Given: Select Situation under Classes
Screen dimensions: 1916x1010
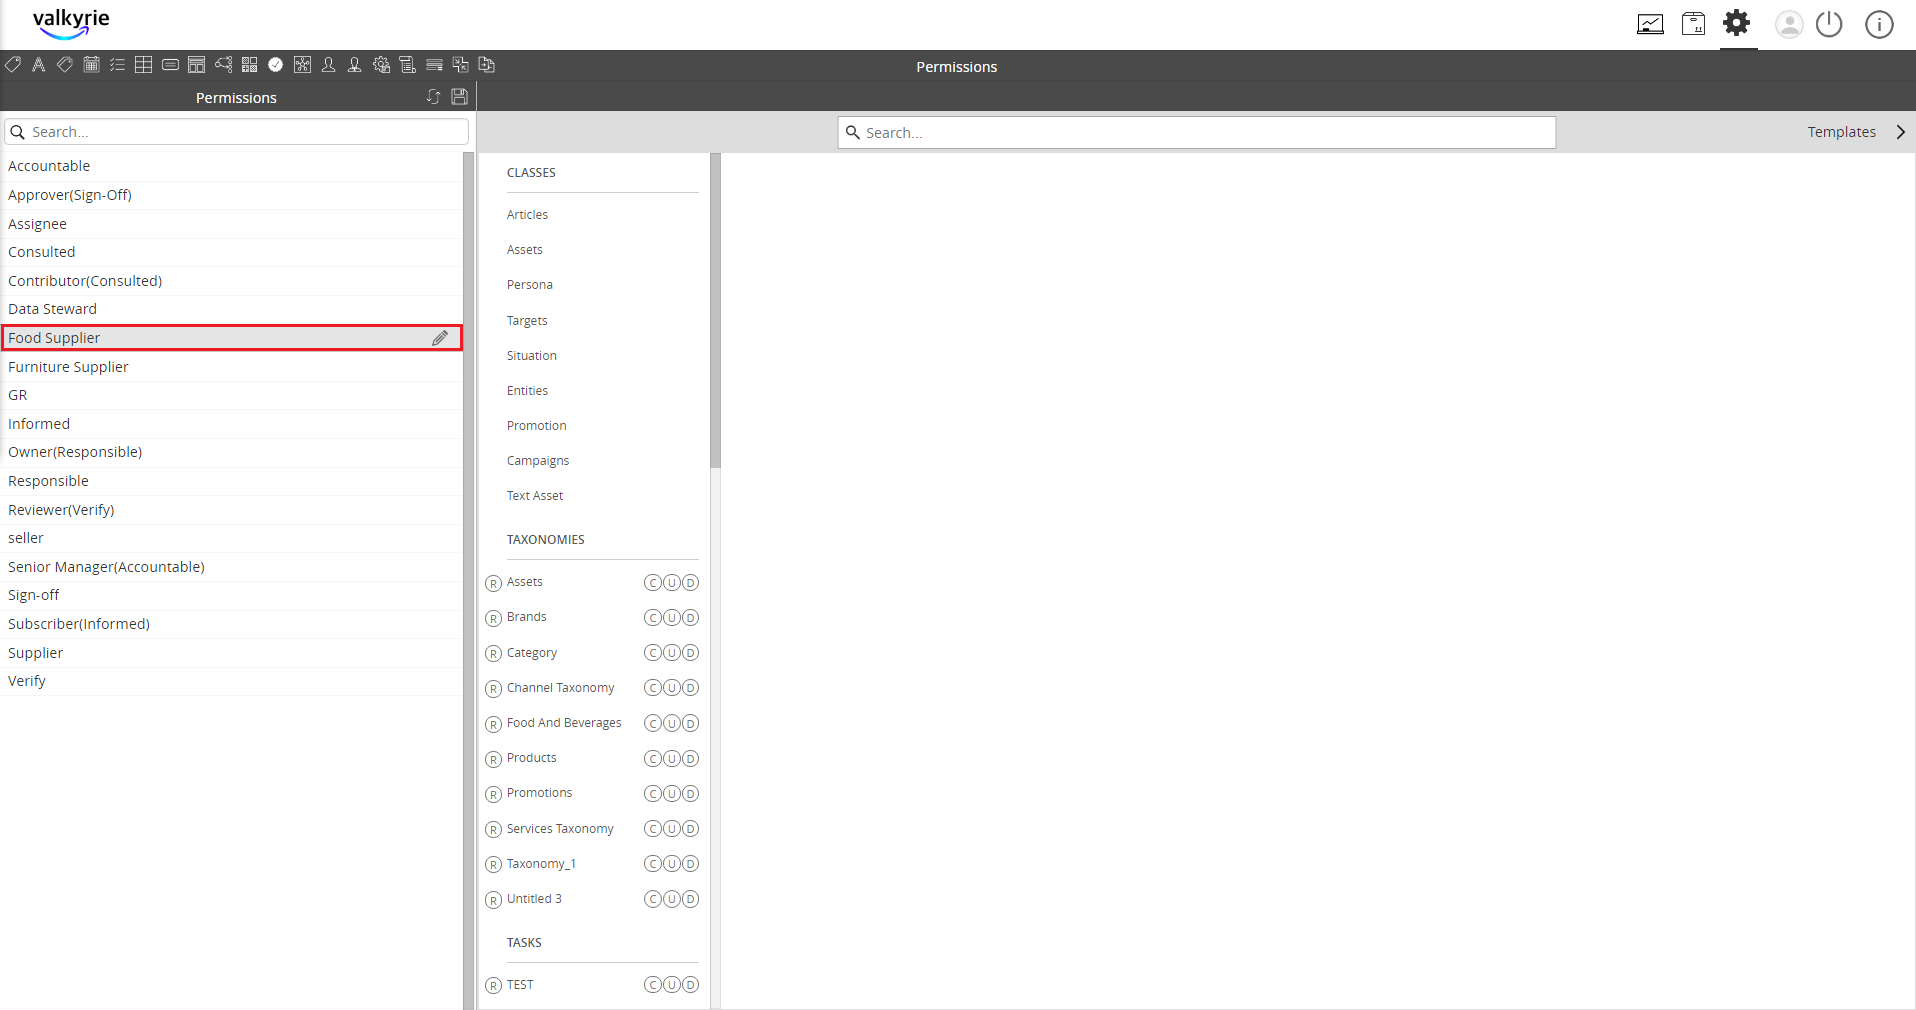Looking at the screenshot, I should [531, 356].
